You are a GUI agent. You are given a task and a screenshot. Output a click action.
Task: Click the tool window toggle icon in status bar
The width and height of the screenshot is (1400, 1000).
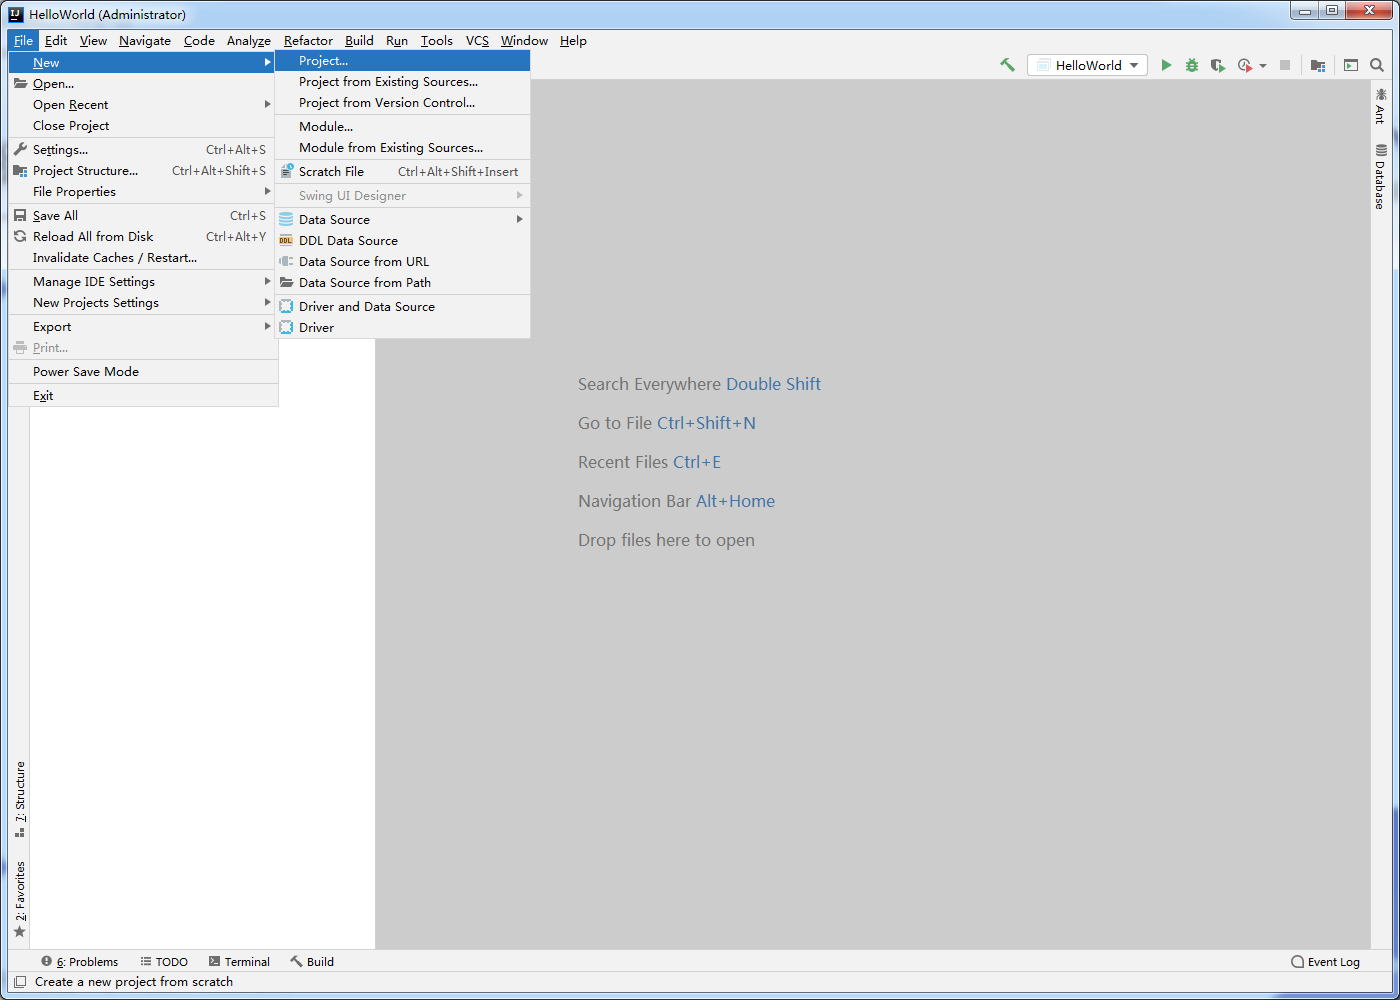(20, 982)
